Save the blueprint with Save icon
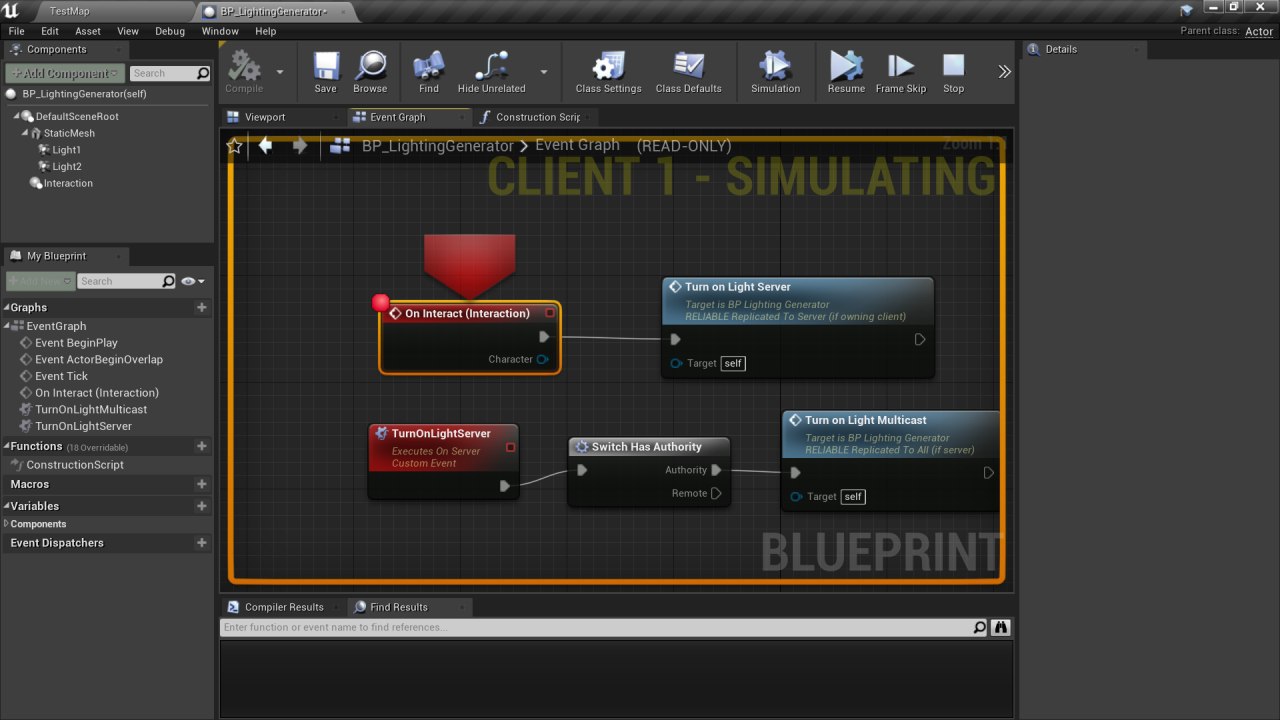 [x=326, y=73]
